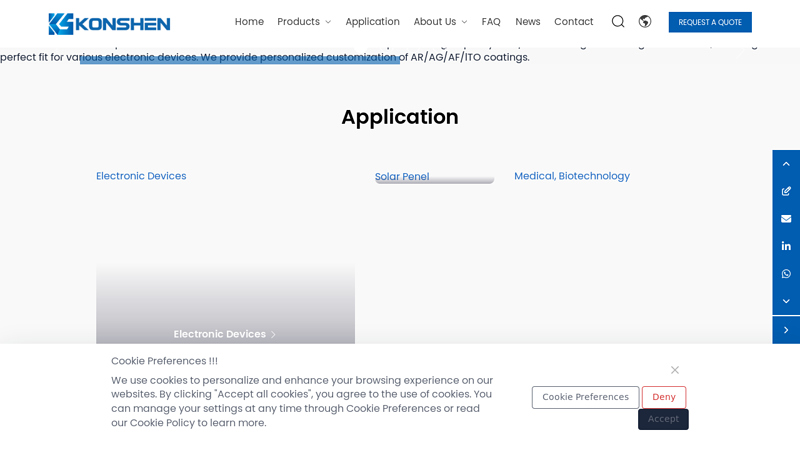Image resolution: width=800 pixels, height=450 pixels.
Task: Open the email envelope sidebar icon
Action: (786, 219)
